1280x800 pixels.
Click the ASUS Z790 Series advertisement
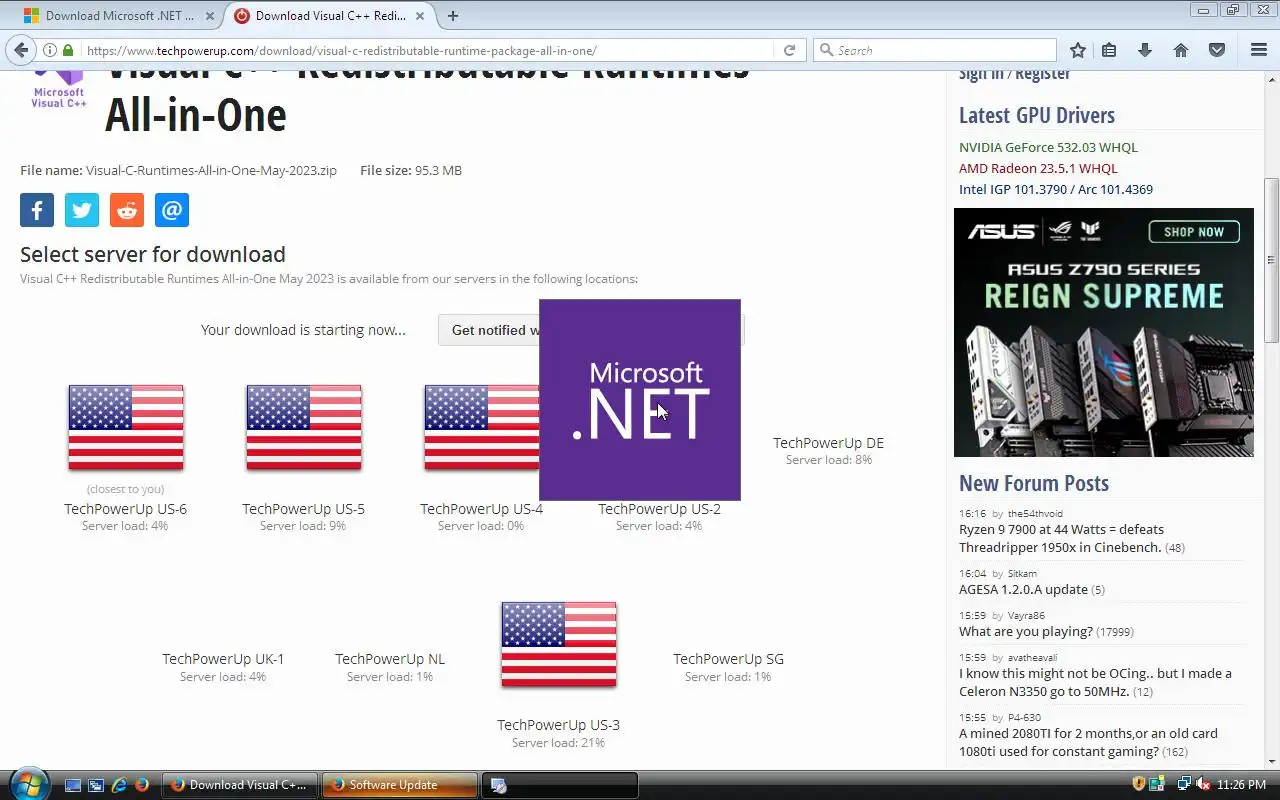click(x=1103, y=332)
